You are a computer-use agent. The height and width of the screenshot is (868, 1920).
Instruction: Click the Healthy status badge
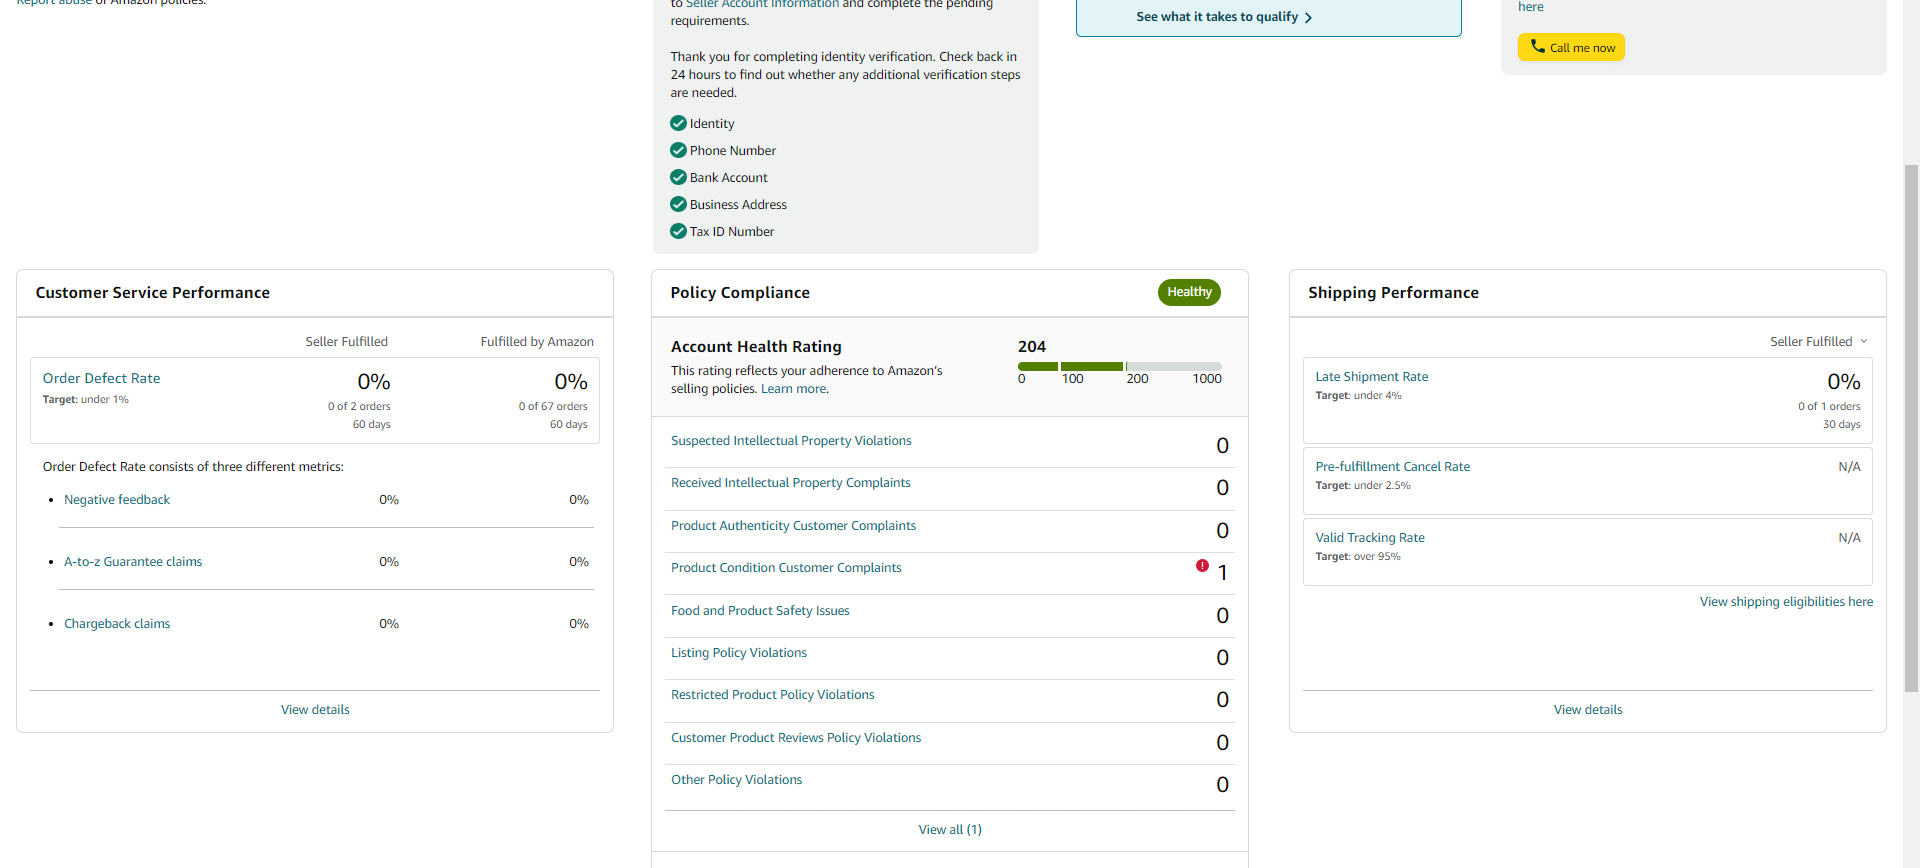click(x=1189, y=292)
